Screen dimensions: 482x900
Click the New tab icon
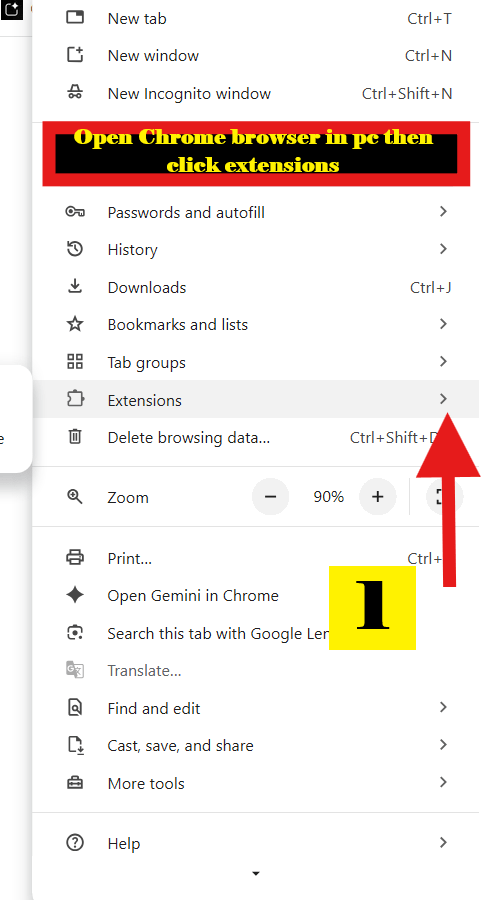coord(75,18)
